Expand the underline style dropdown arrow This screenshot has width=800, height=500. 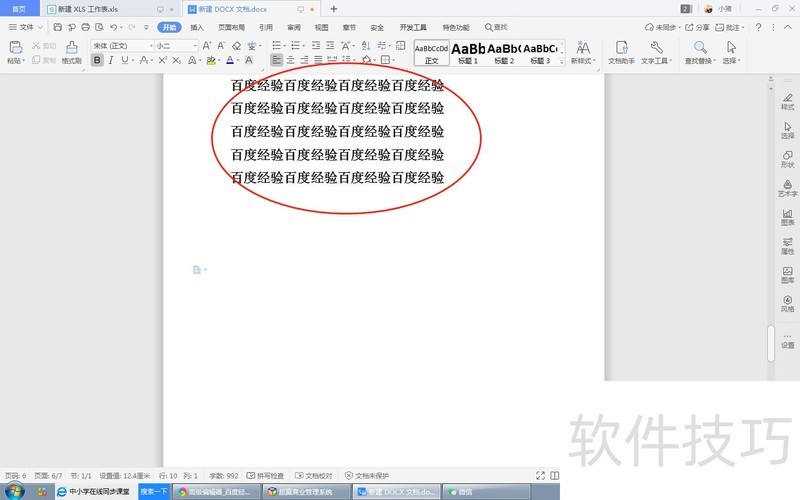[x=133, y=60]
